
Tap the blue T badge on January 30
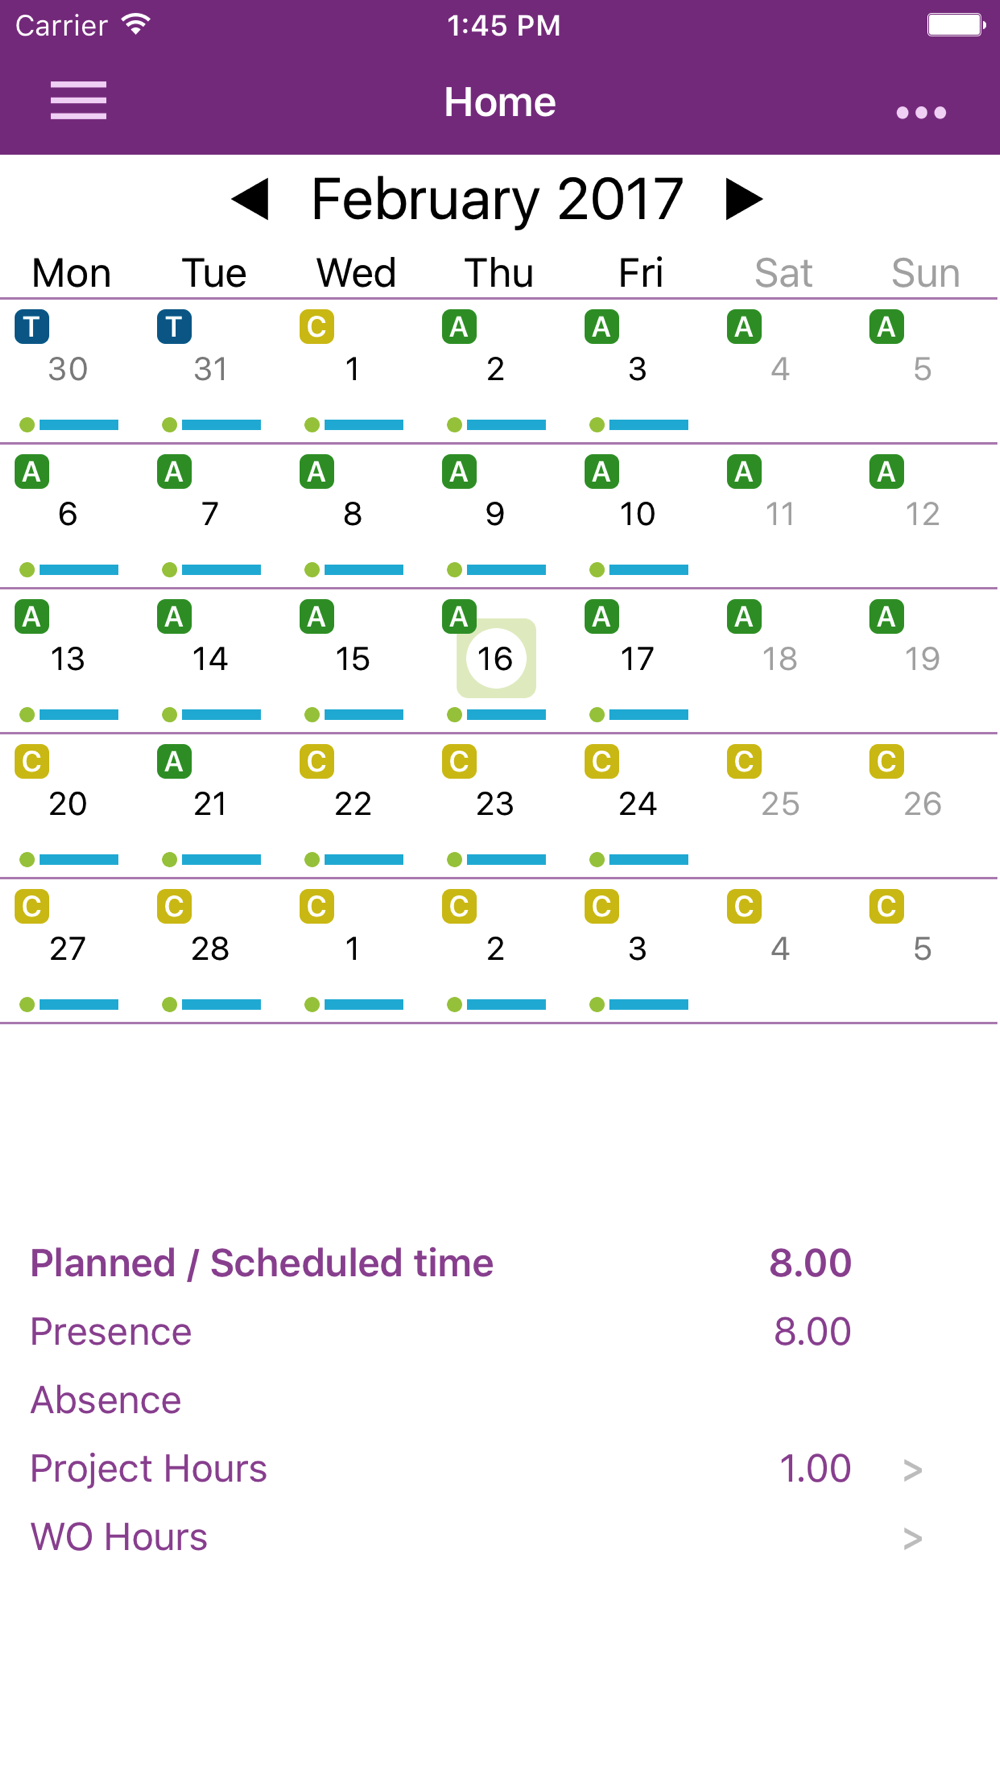click(32, 327)
